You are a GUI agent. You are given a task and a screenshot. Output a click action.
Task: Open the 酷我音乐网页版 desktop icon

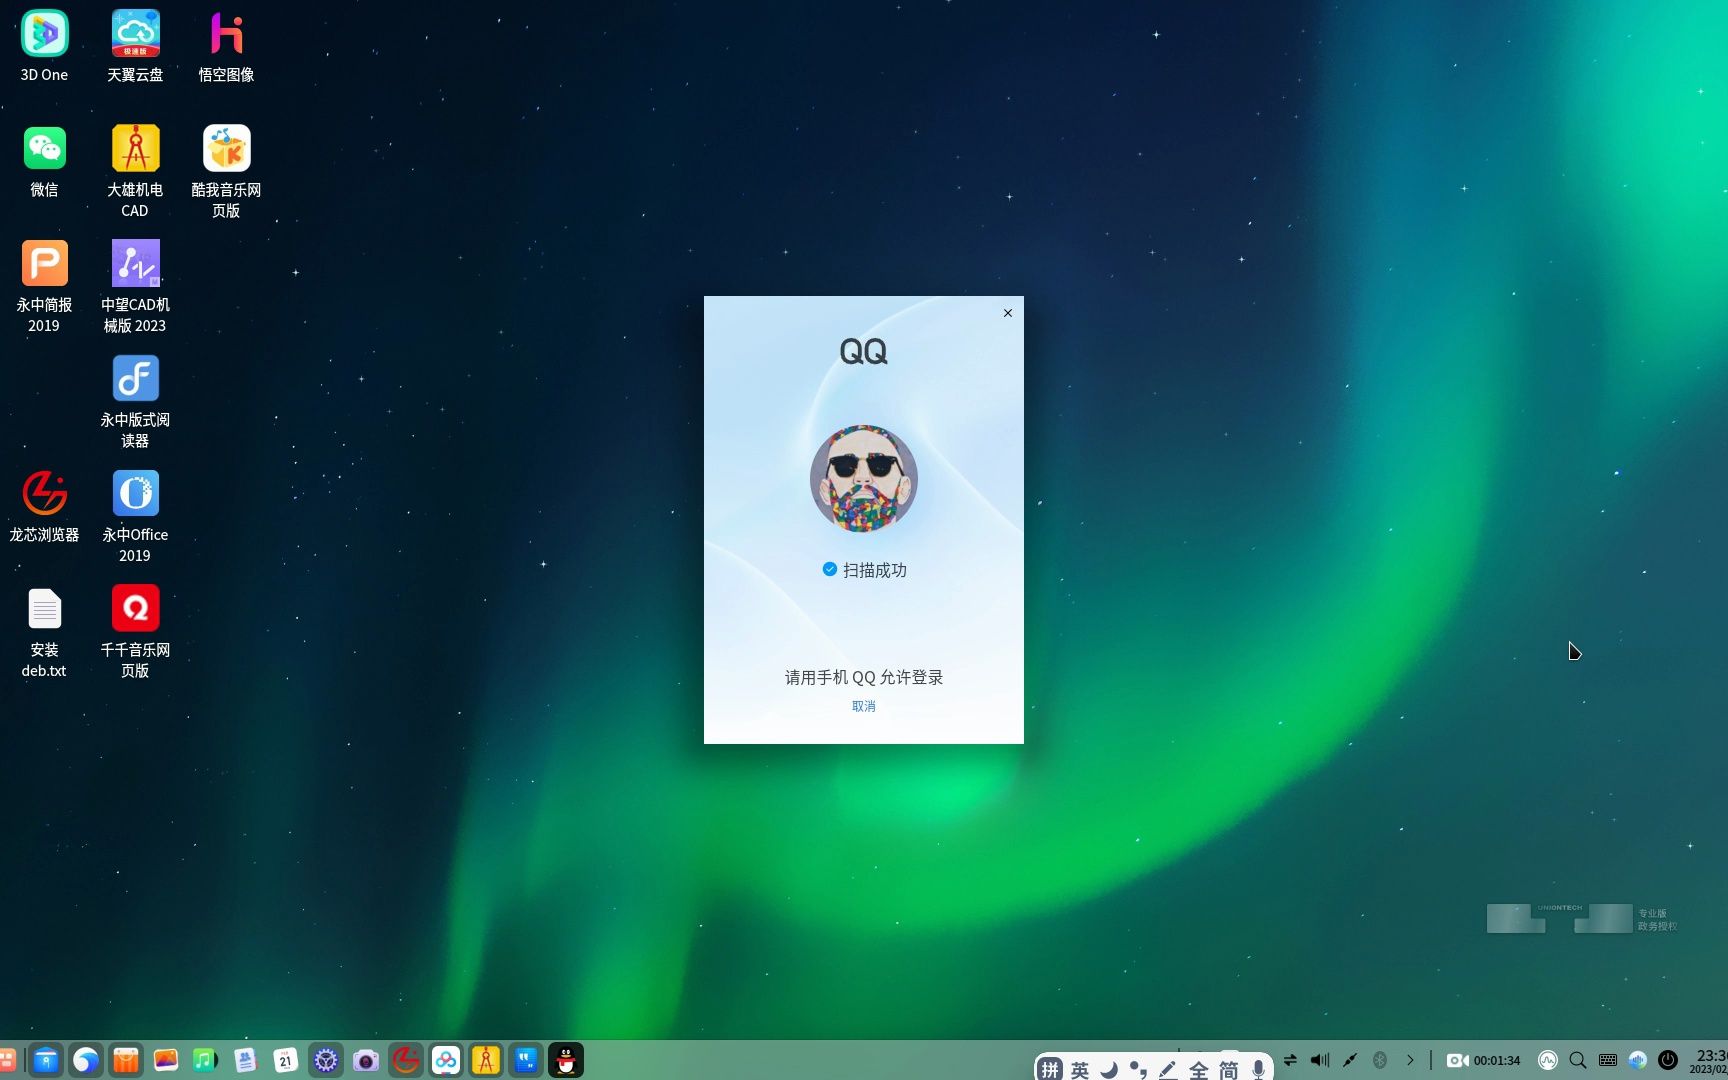(226, 170)
